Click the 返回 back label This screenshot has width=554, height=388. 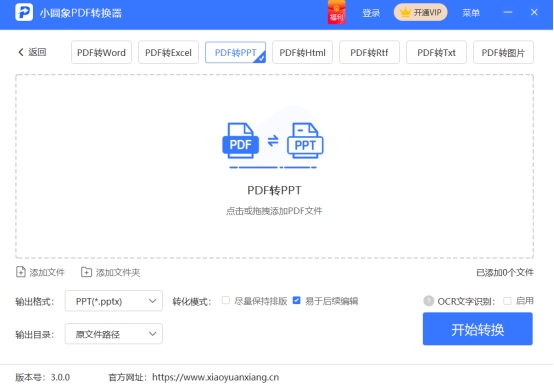[37, 52]
